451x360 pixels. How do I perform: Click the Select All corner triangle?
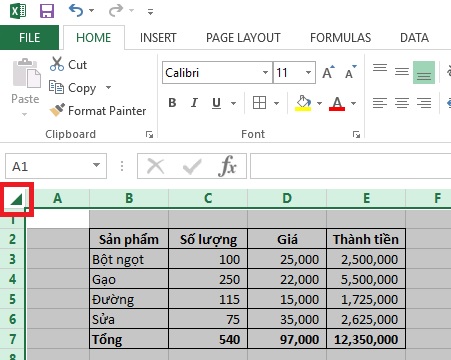coord(16,199)
